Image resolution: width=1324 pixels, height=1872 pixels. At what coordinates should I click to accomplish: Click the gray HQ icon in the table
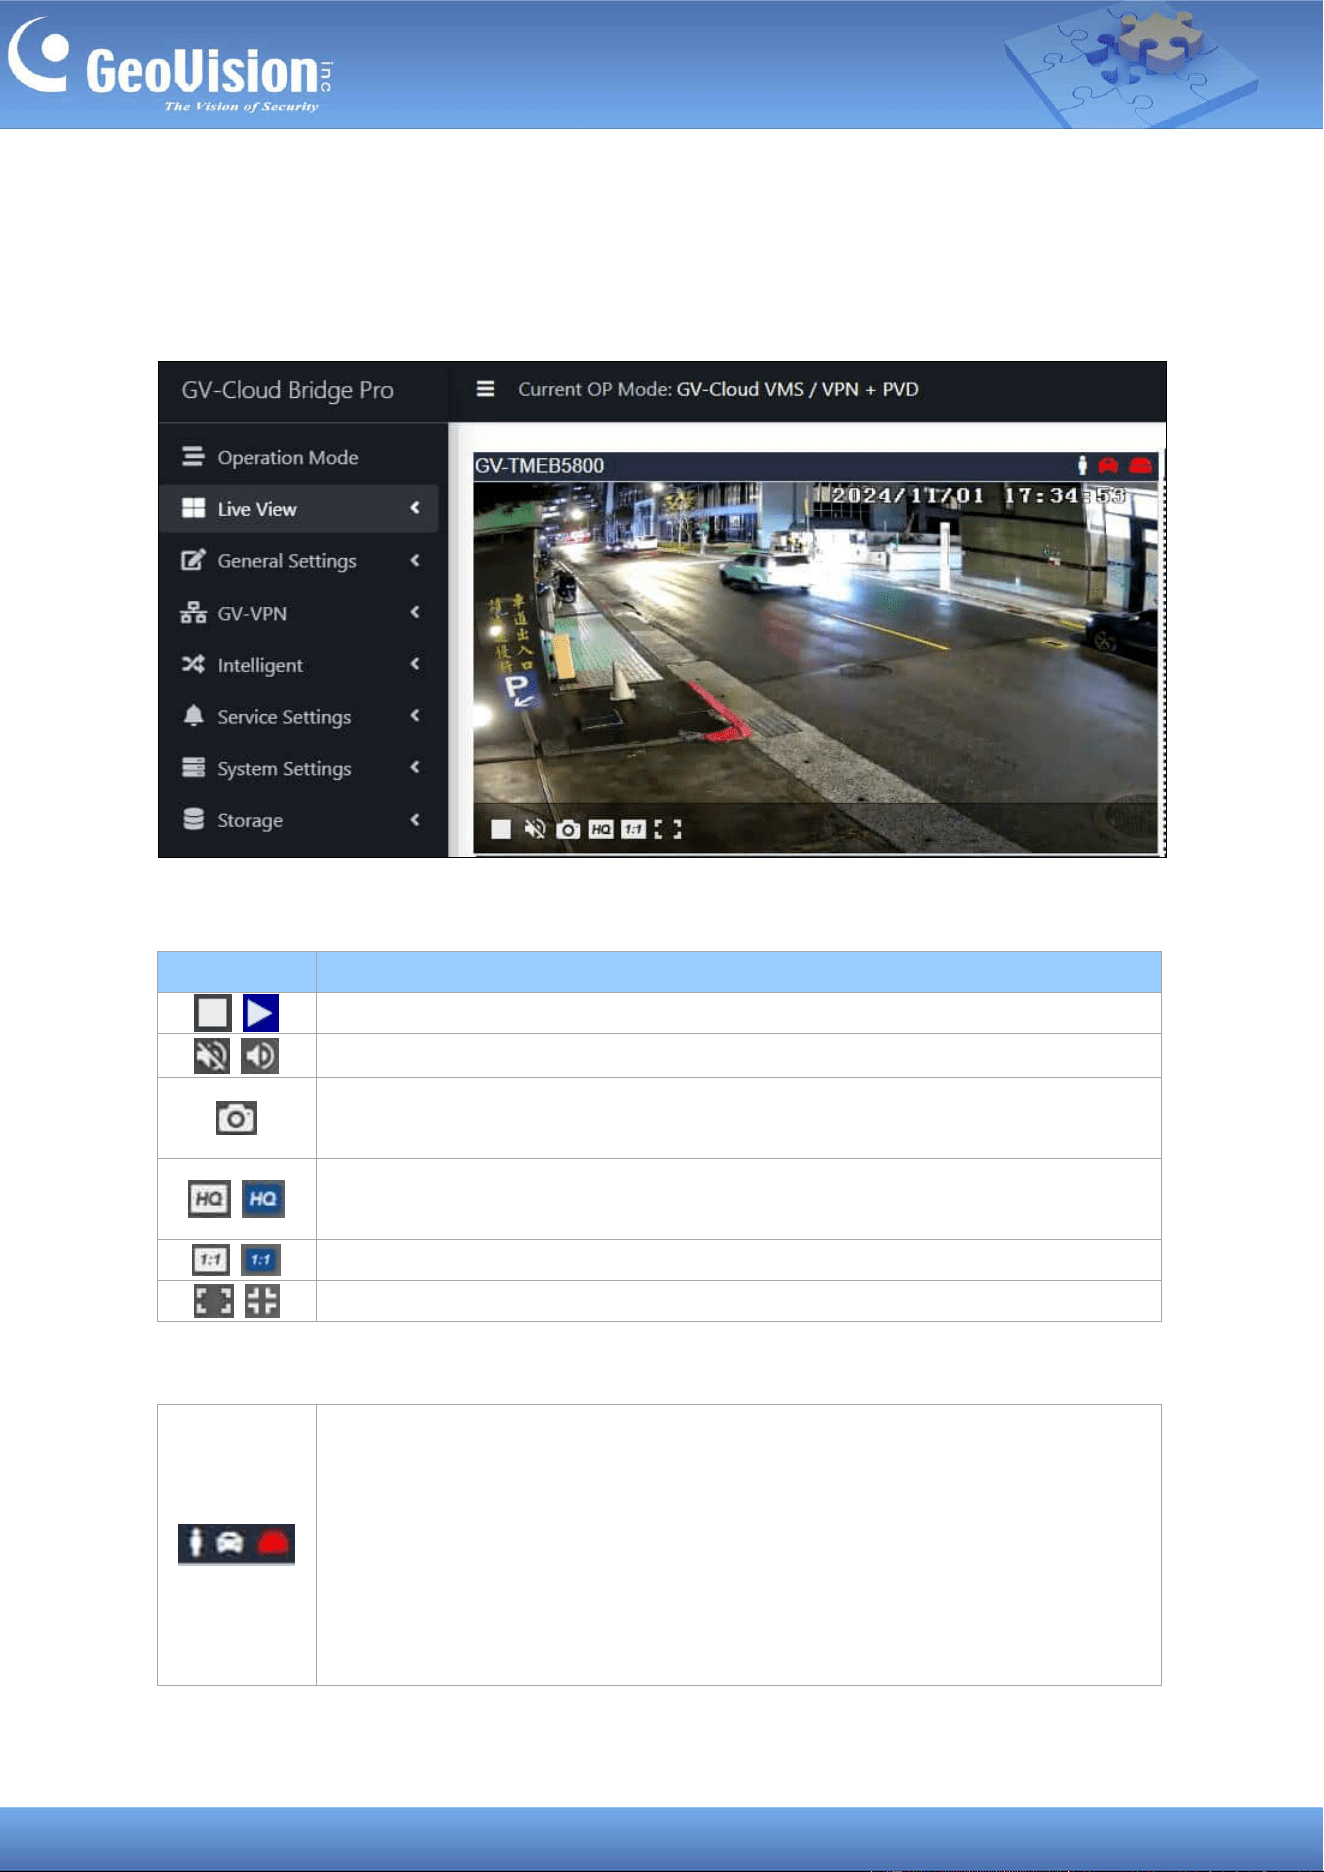click(209, 1199)
